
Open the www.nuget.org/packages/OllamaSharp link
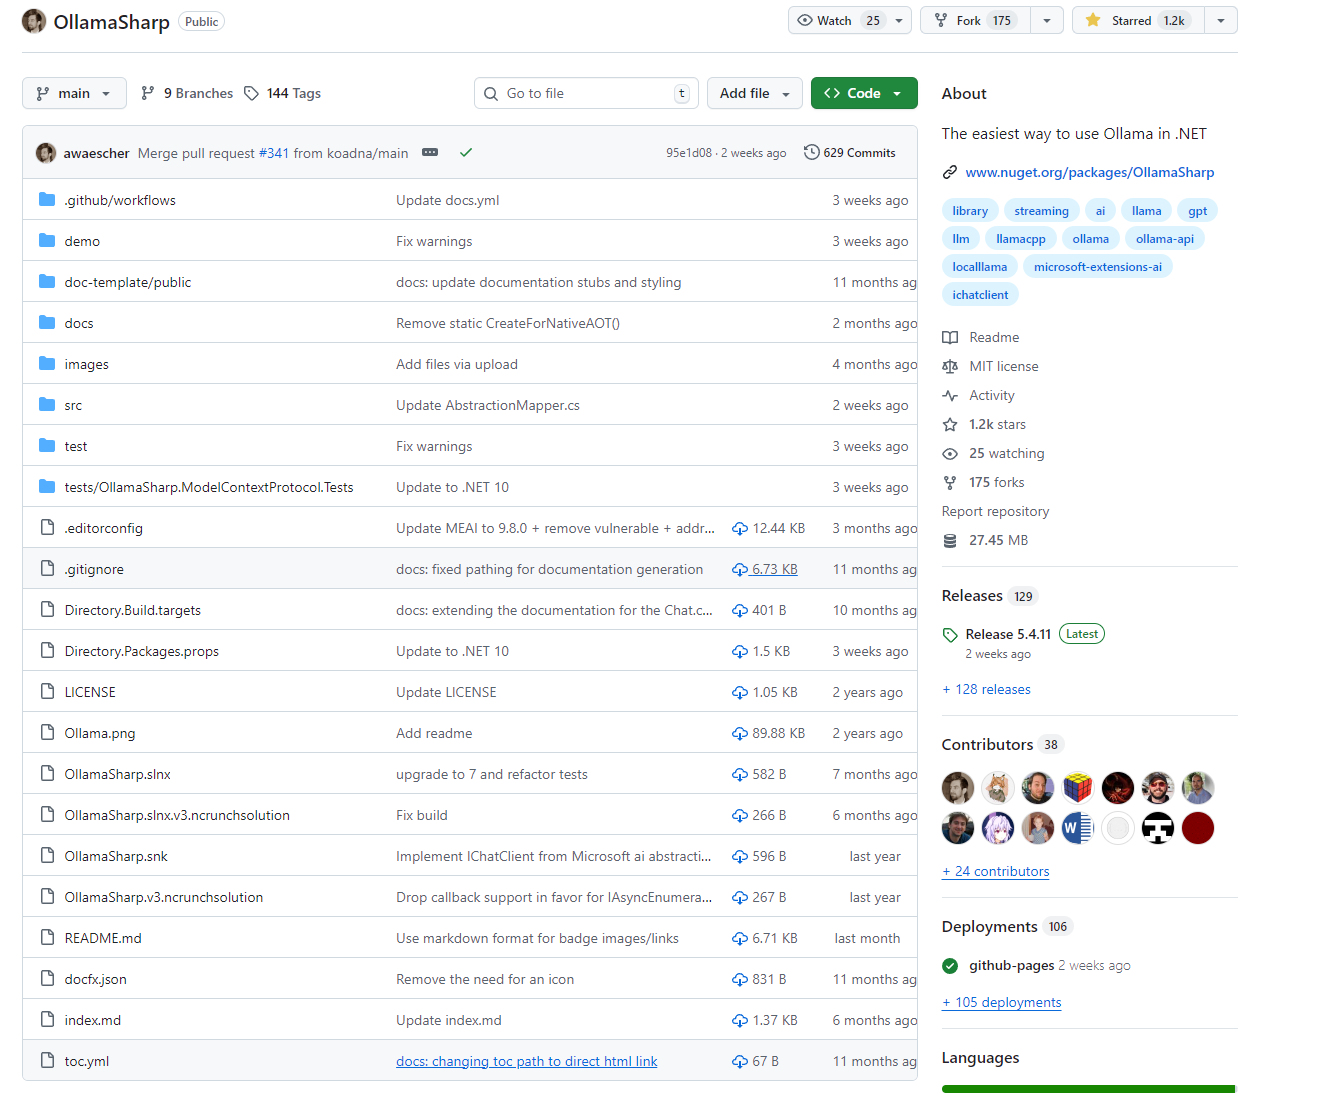[1090, 172]
